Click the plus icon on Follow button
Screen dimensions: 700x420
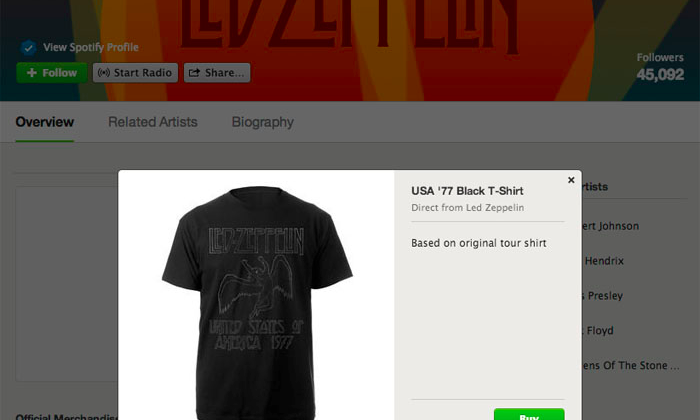(32, 73)
